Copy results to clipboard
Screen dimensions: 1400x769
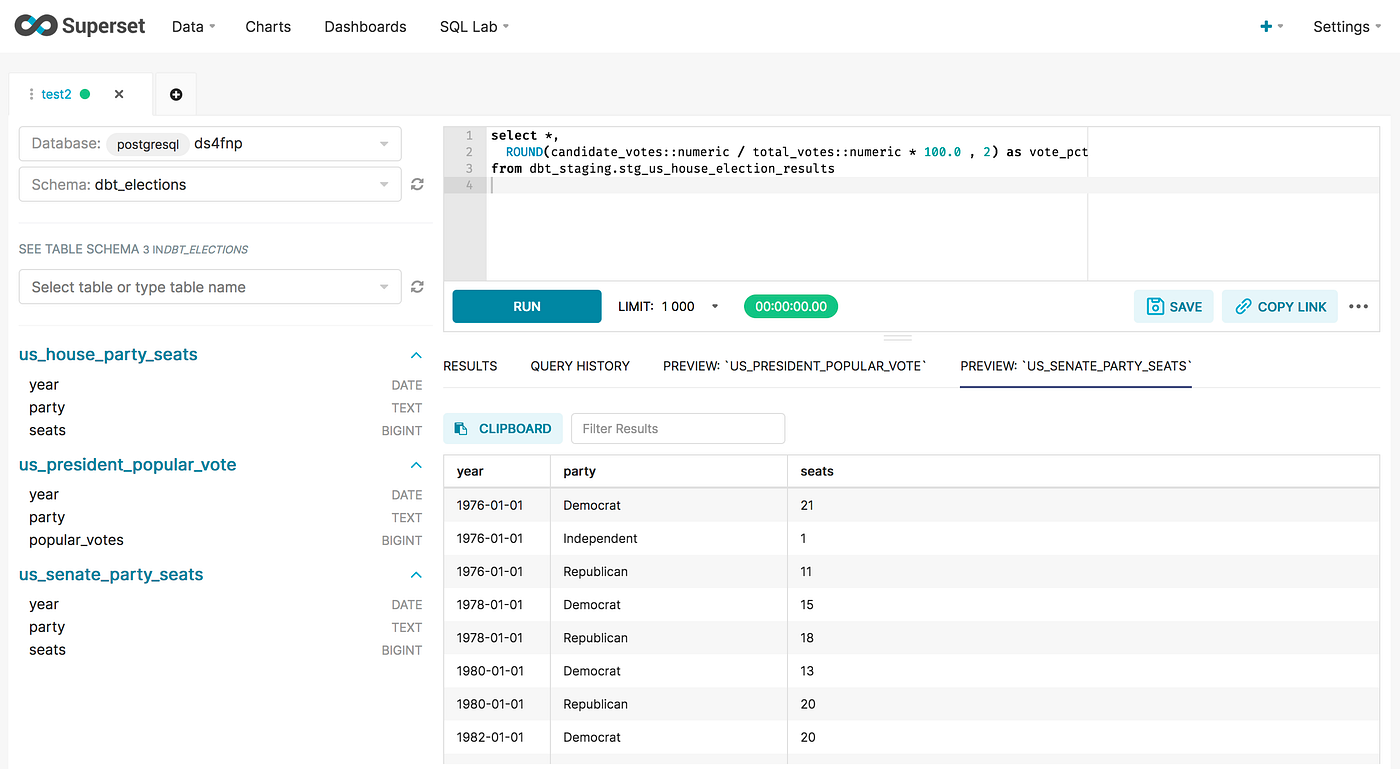point(502,428)
